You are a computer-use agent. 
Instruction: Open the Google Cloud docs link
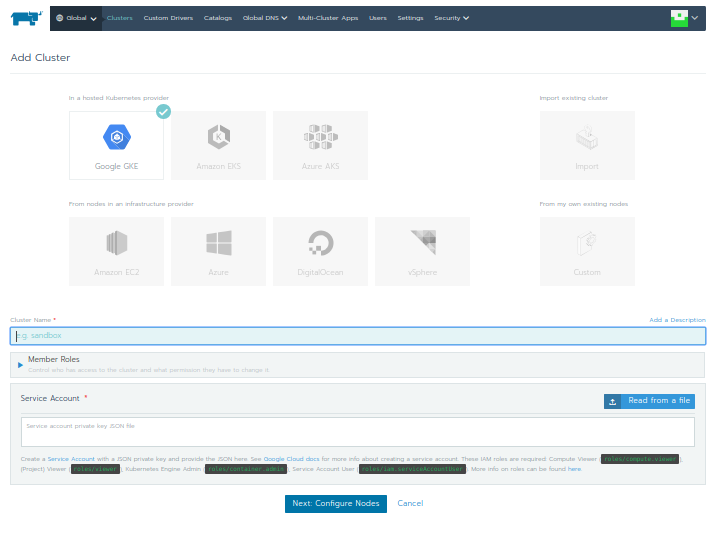click(291, 459)
